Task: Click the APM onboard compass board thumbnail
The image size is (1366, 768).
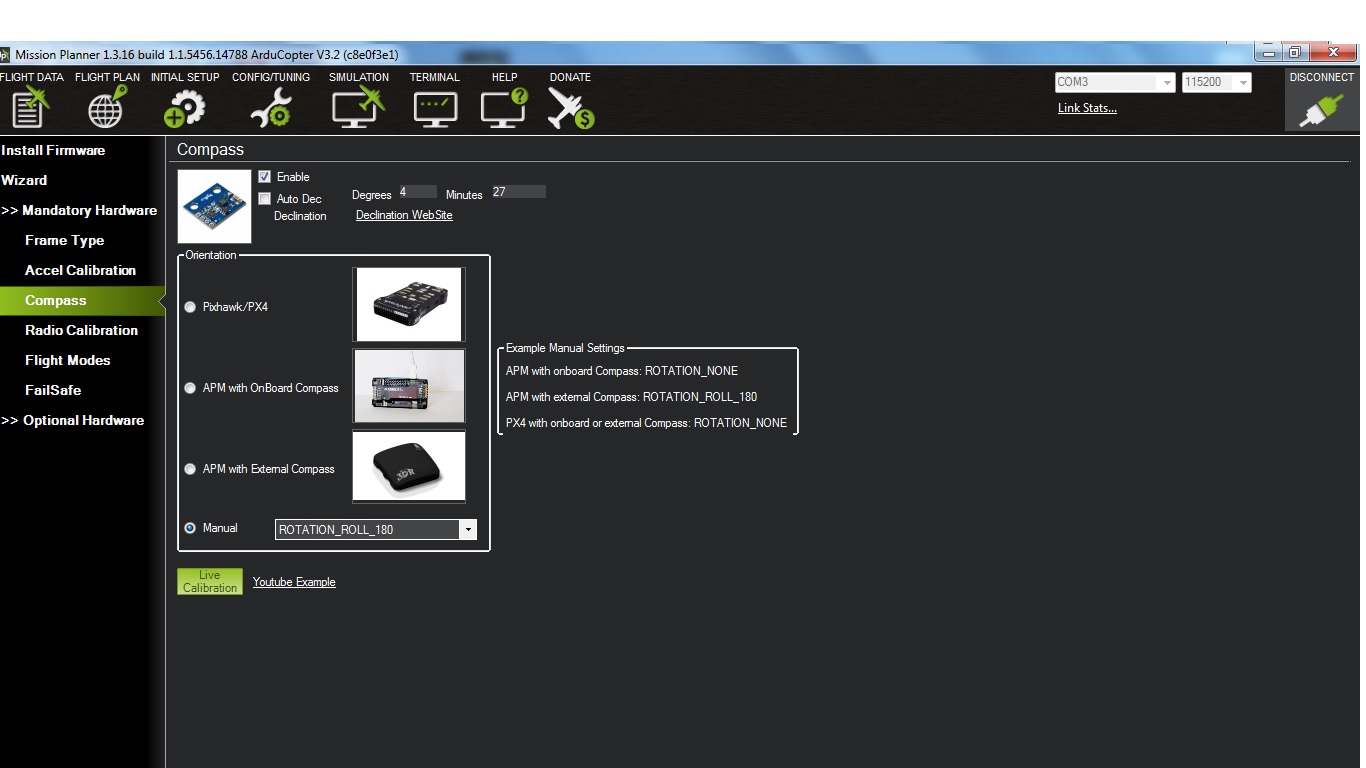Action: (408, 385)
